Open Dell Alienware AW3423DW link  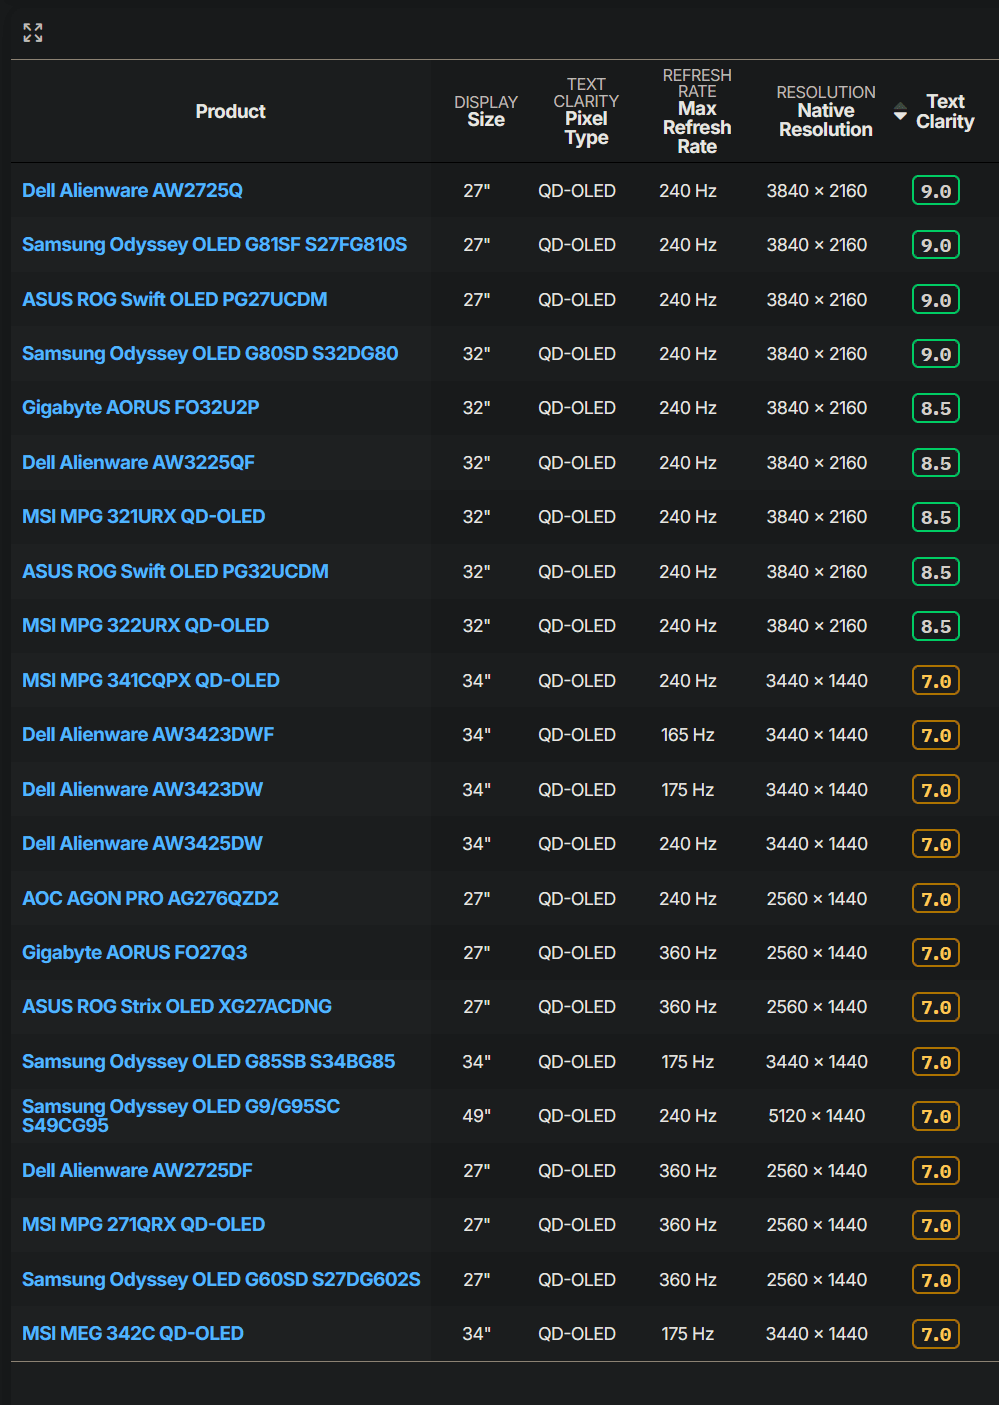(143, 789)
